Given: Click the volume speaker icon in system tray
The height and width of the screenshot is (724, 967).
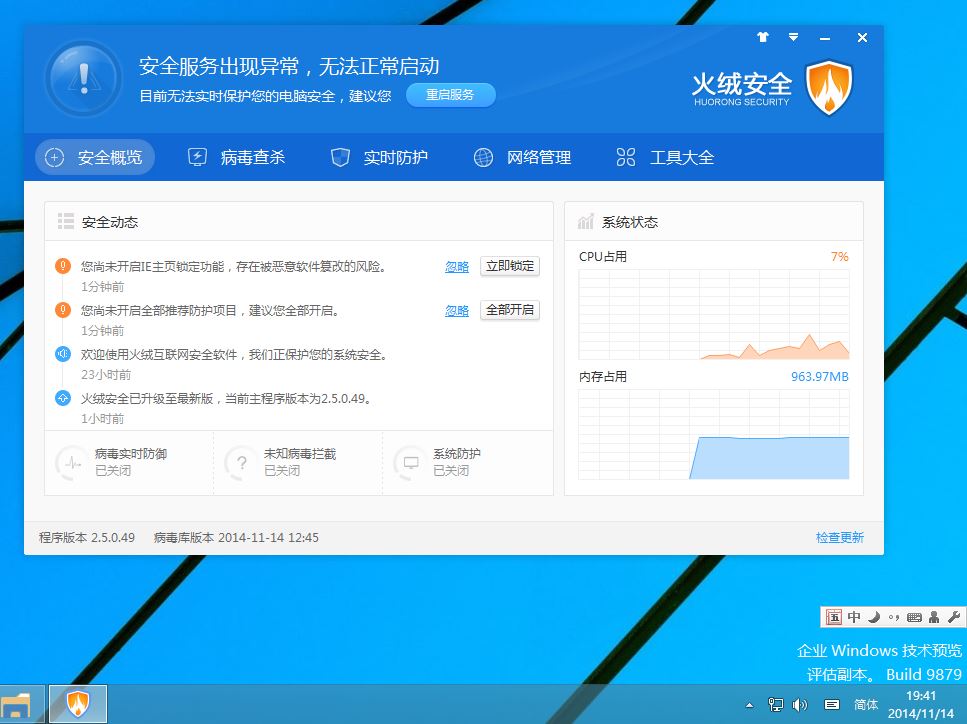Looking at the screenshot, I should tap(799, 705).
